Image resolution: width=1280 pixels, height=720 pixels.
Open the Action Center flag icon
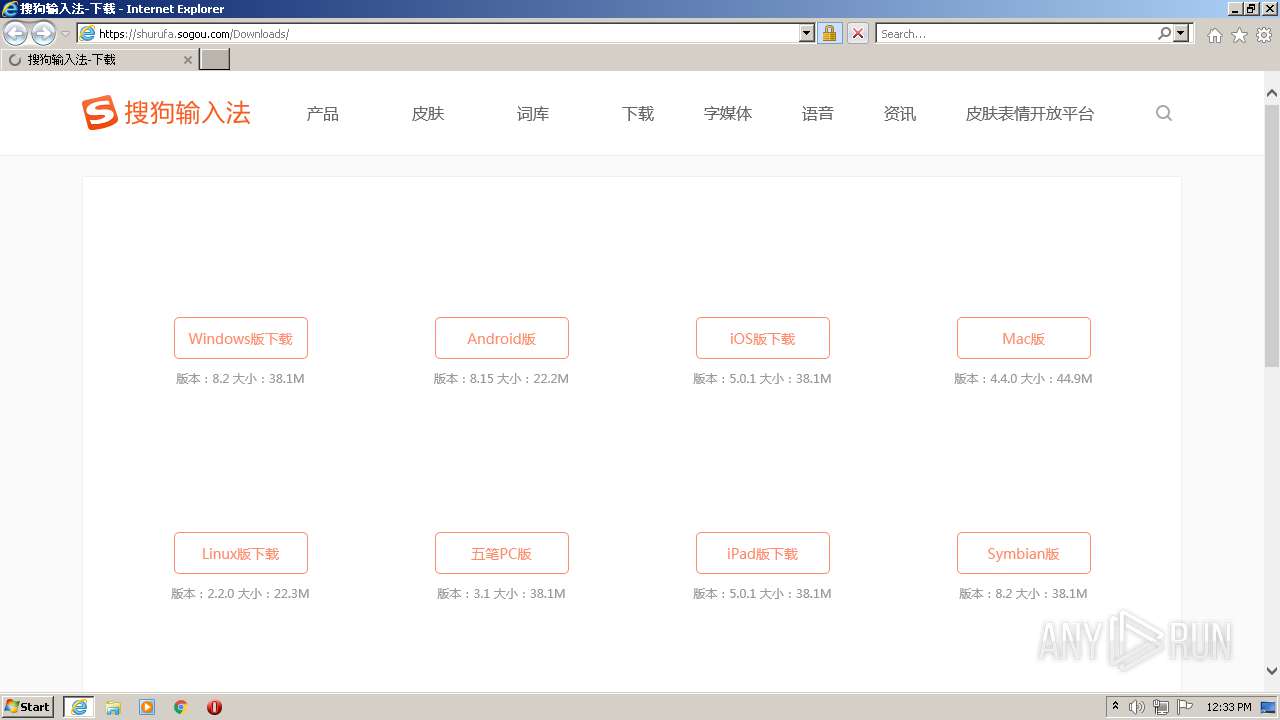[x=1185, y=707]
